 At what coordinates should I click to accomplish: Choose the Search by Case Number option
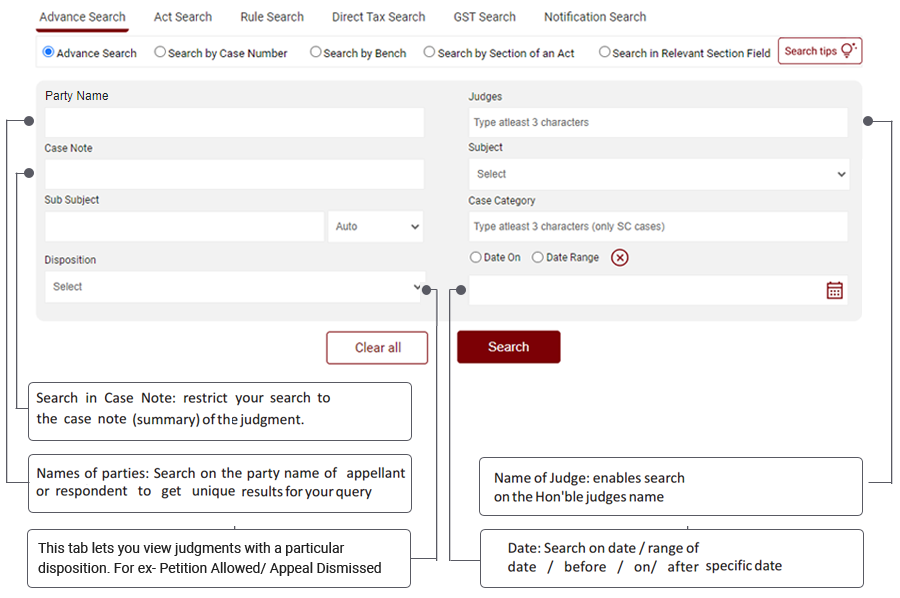(160, 52)
